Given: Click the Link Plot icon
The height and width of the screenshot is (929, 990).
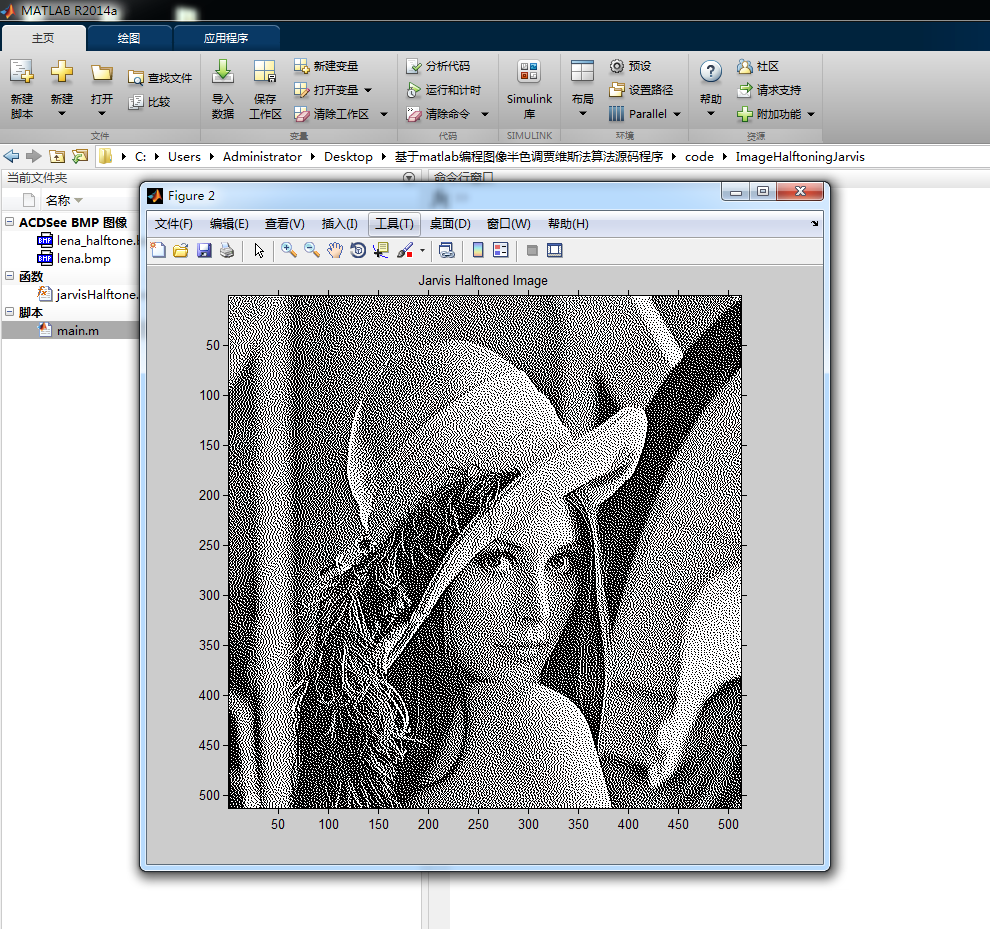Looking at the screenshot, I should coord(447,251).
